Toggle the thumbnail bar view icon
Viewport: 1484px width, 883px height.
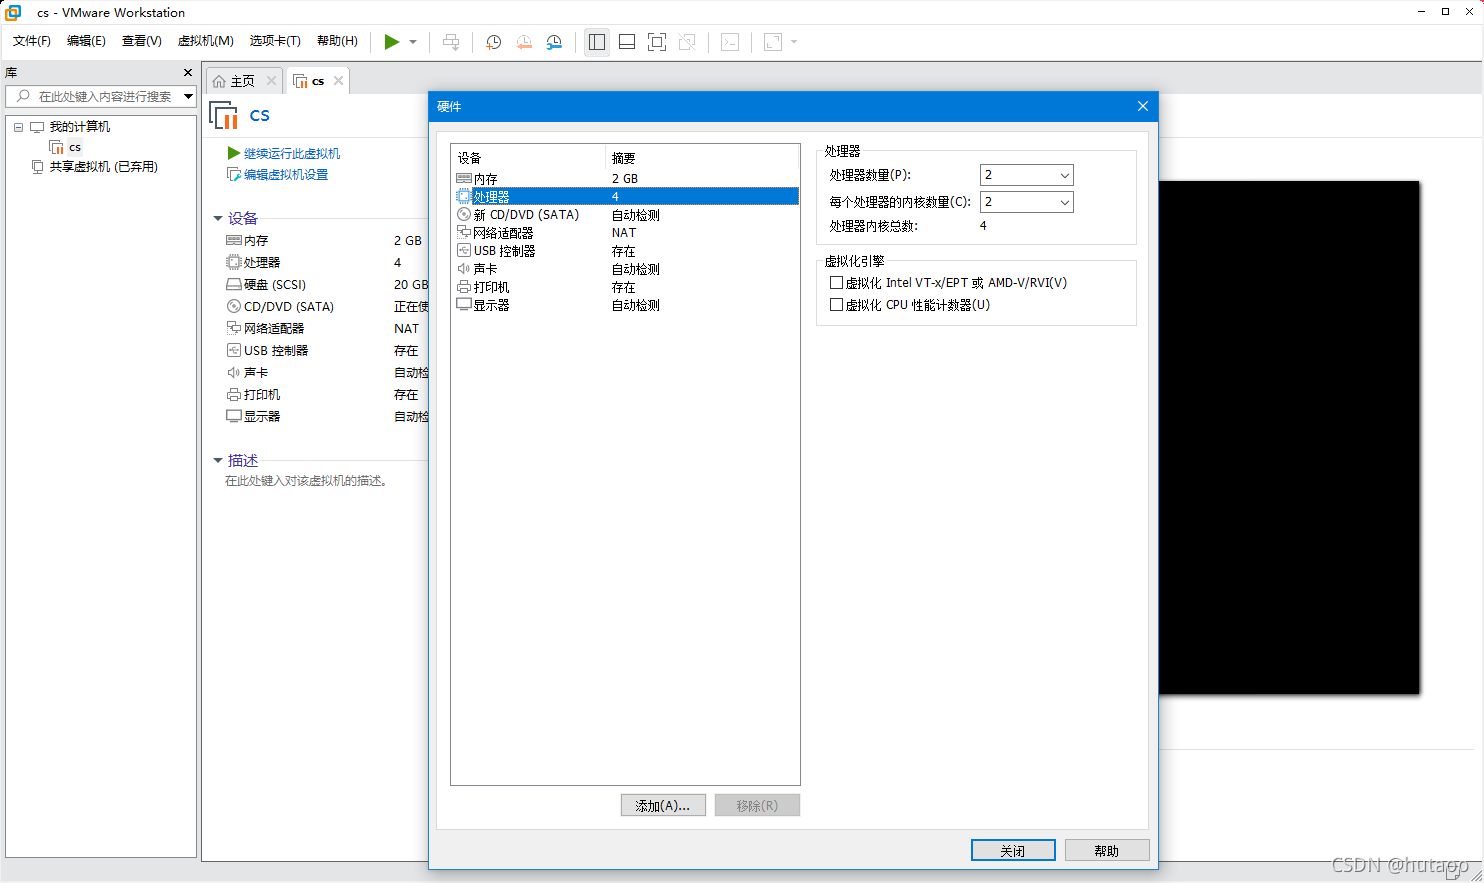pos(627,42)
